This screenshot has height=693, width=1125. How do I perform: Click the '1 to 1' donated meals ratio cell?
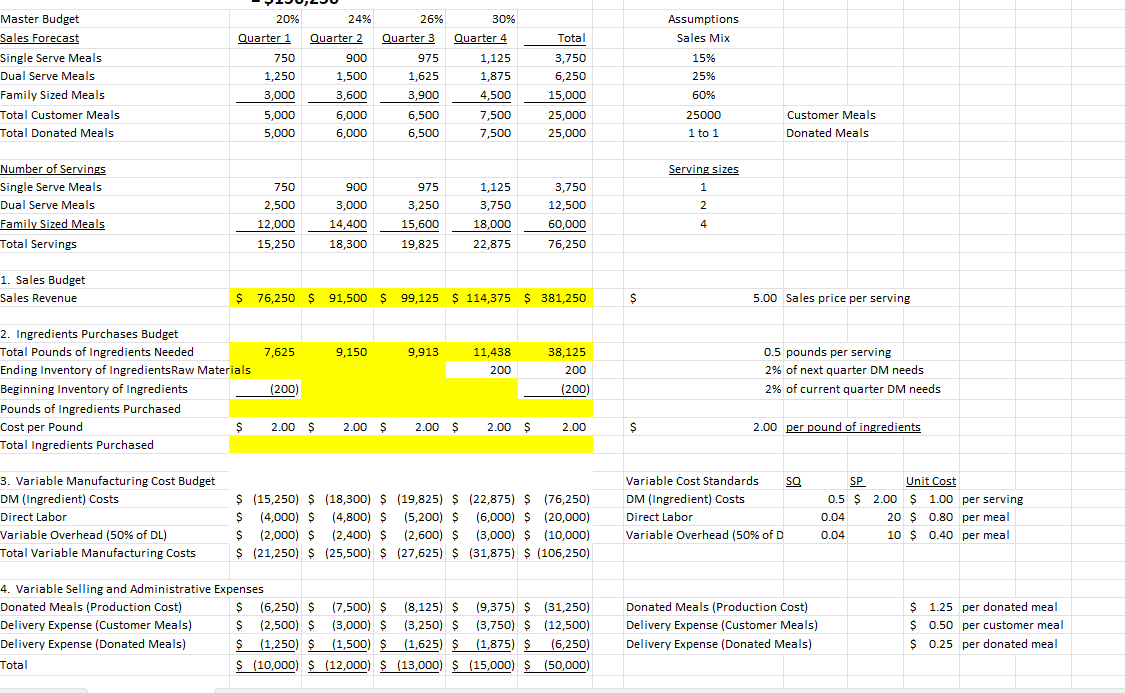(x=703, y=133)
